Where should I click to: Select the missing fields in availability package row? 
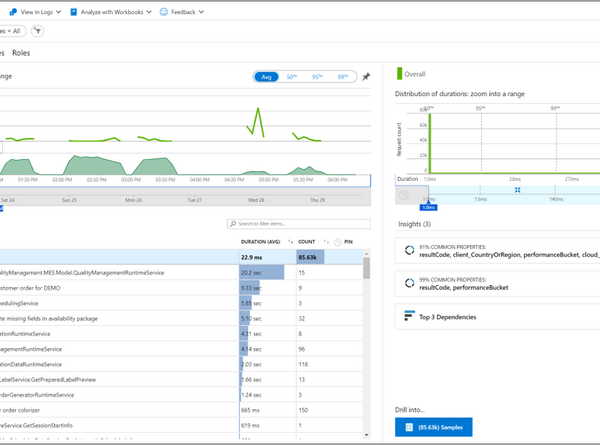[181, 319]
